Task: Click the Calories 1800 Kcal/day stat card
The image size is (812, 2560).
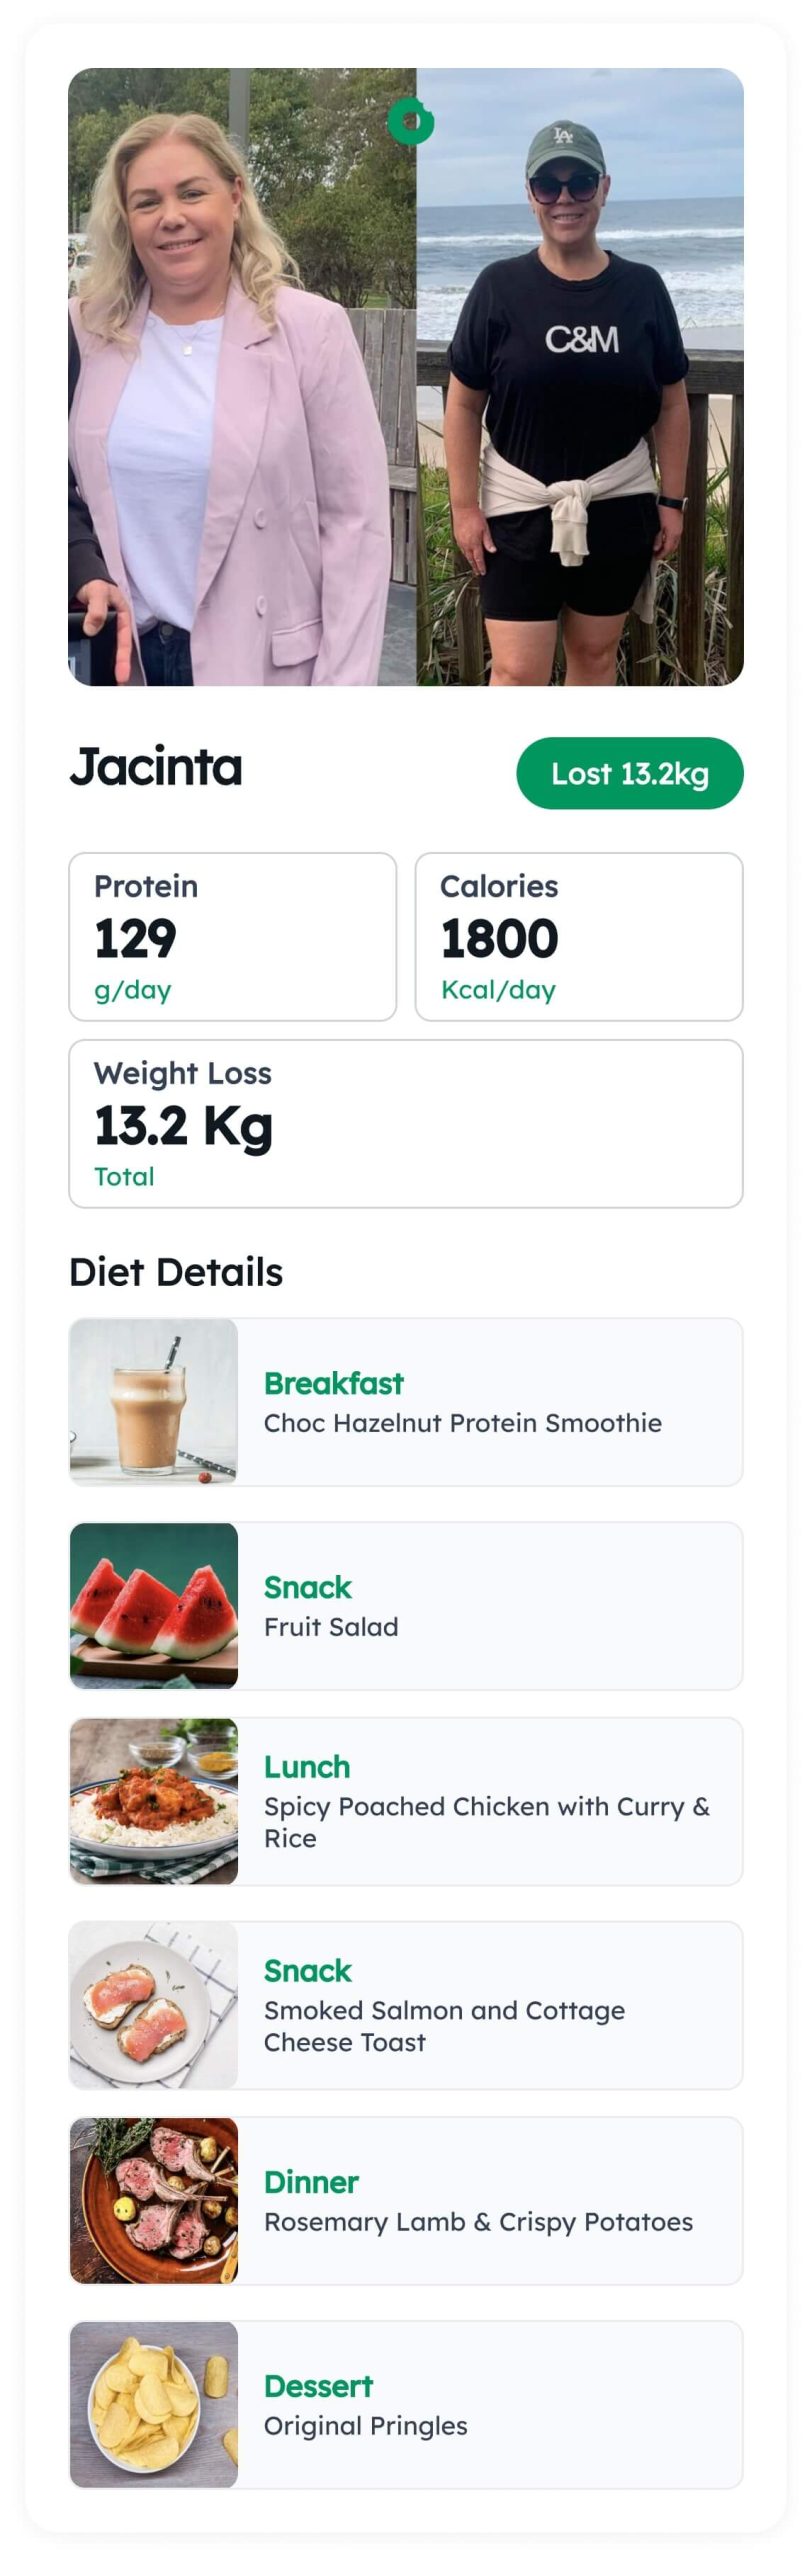Action: click(579, 936)
